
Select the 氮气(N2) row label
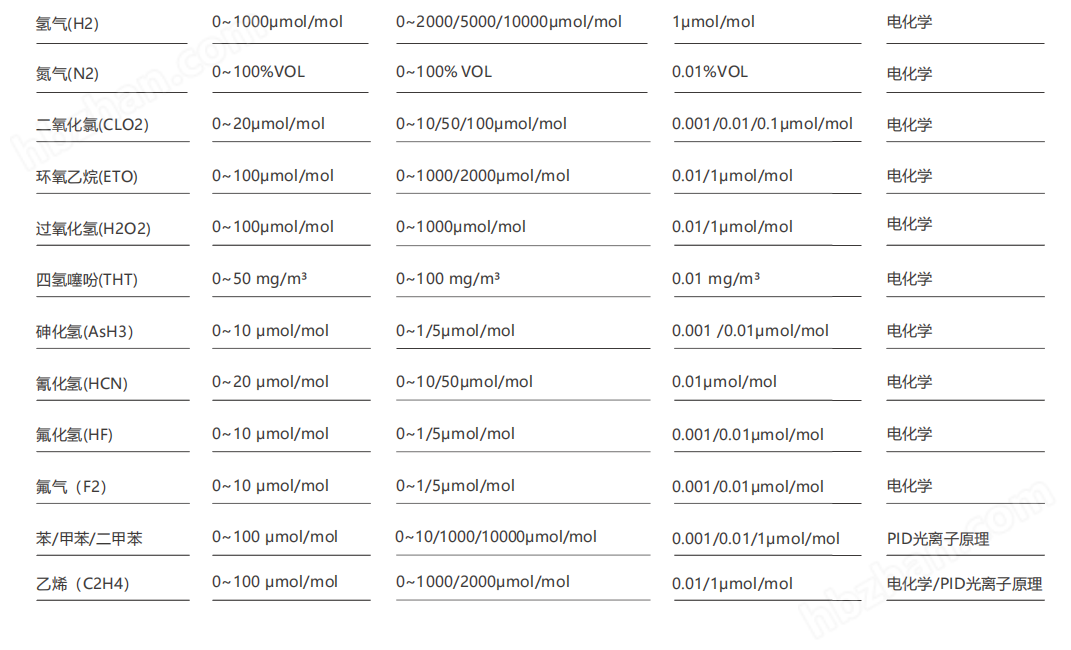[67, 74]
